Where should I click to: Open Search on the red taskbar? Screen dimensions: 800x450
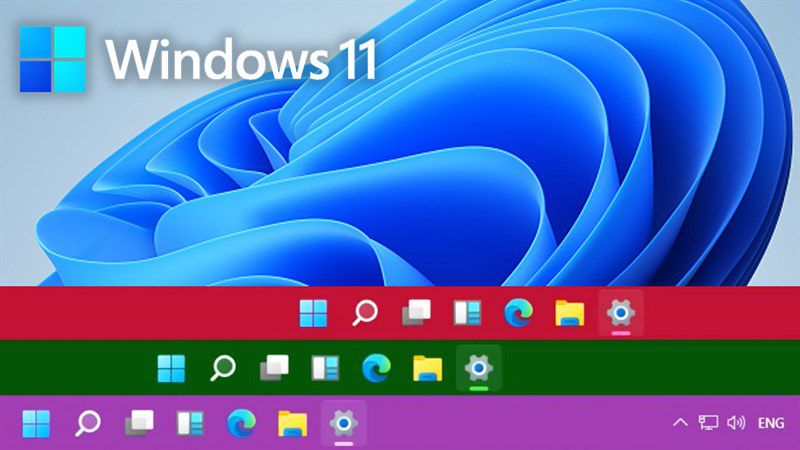[x=365, y=312]
